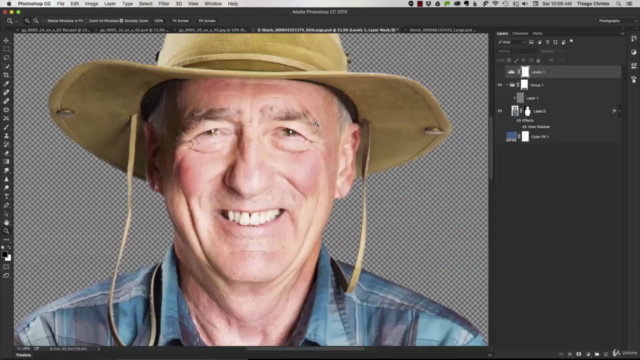
Task: Open Zoom tool preset picker arrow
Action: (16, 21)
